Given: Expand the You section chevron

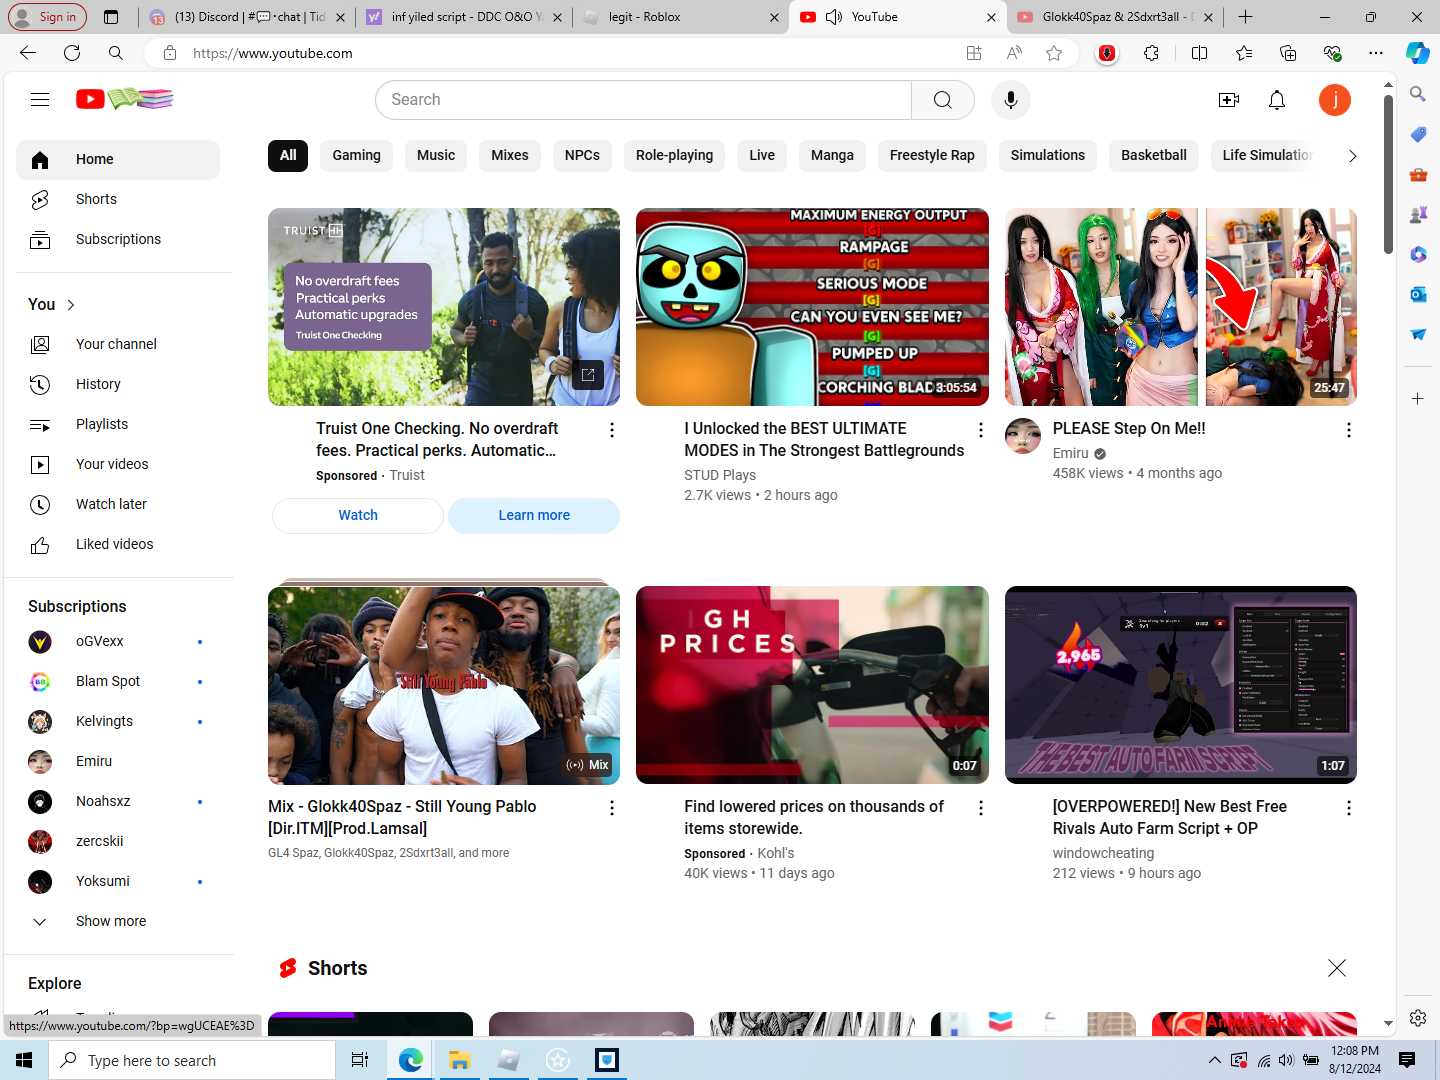Looking at the screenshot, I should tap(71, 305).
